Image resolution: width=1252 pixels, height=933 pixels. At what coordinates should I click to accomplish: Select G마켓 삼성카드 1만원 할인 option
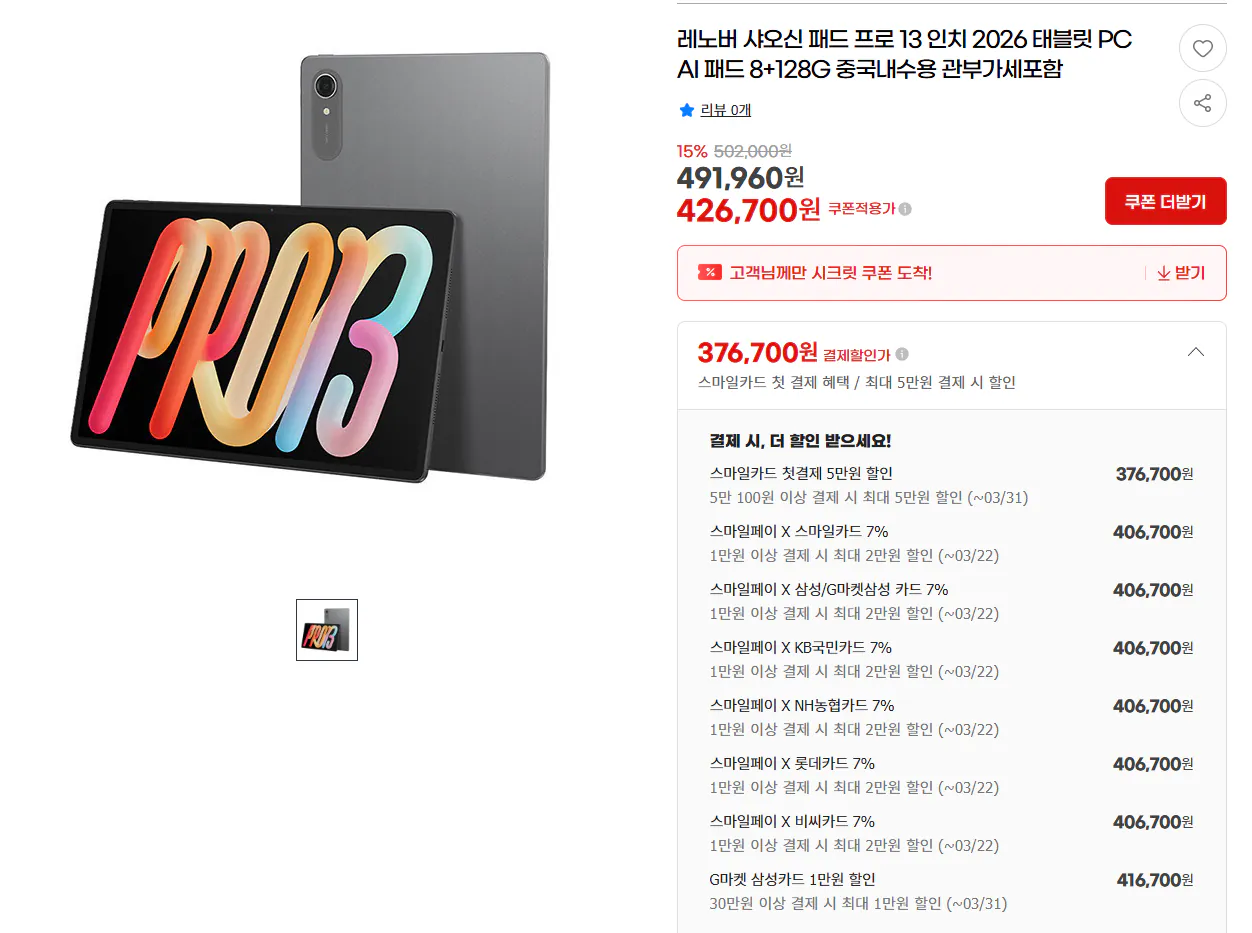click(x=951, y=891)
